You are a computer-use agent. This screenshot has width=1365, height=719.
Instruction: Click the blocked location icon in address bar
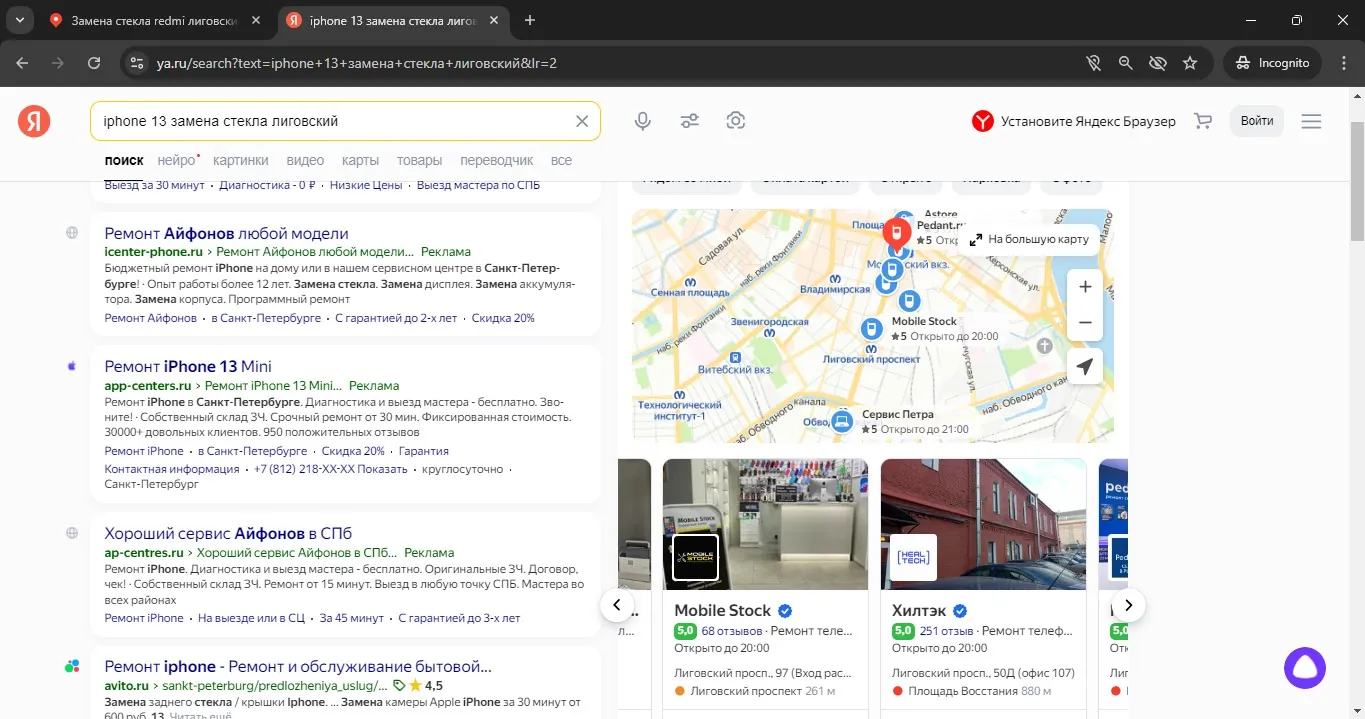tap(1093, 63)
